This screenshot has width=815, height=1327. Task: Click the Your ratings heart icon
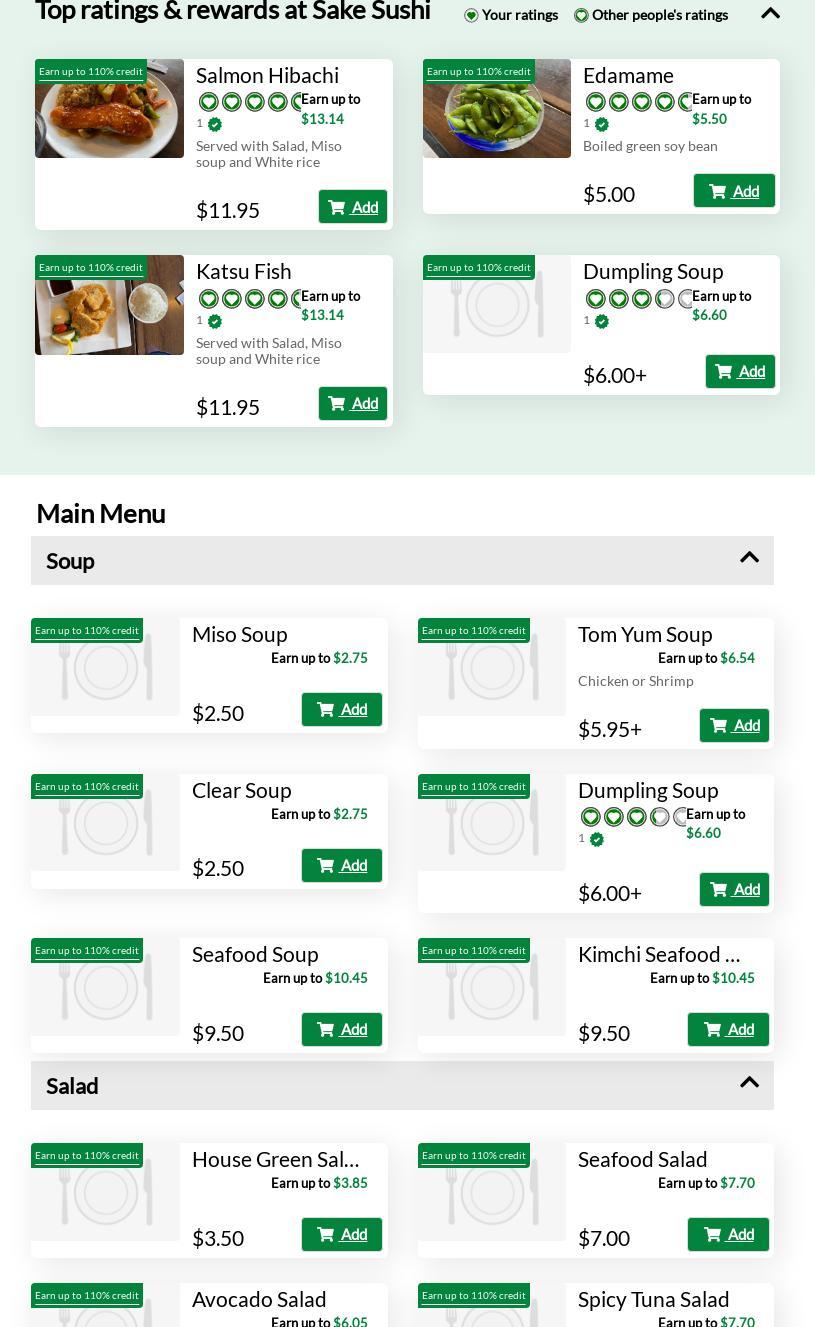(x=472, y=15)
